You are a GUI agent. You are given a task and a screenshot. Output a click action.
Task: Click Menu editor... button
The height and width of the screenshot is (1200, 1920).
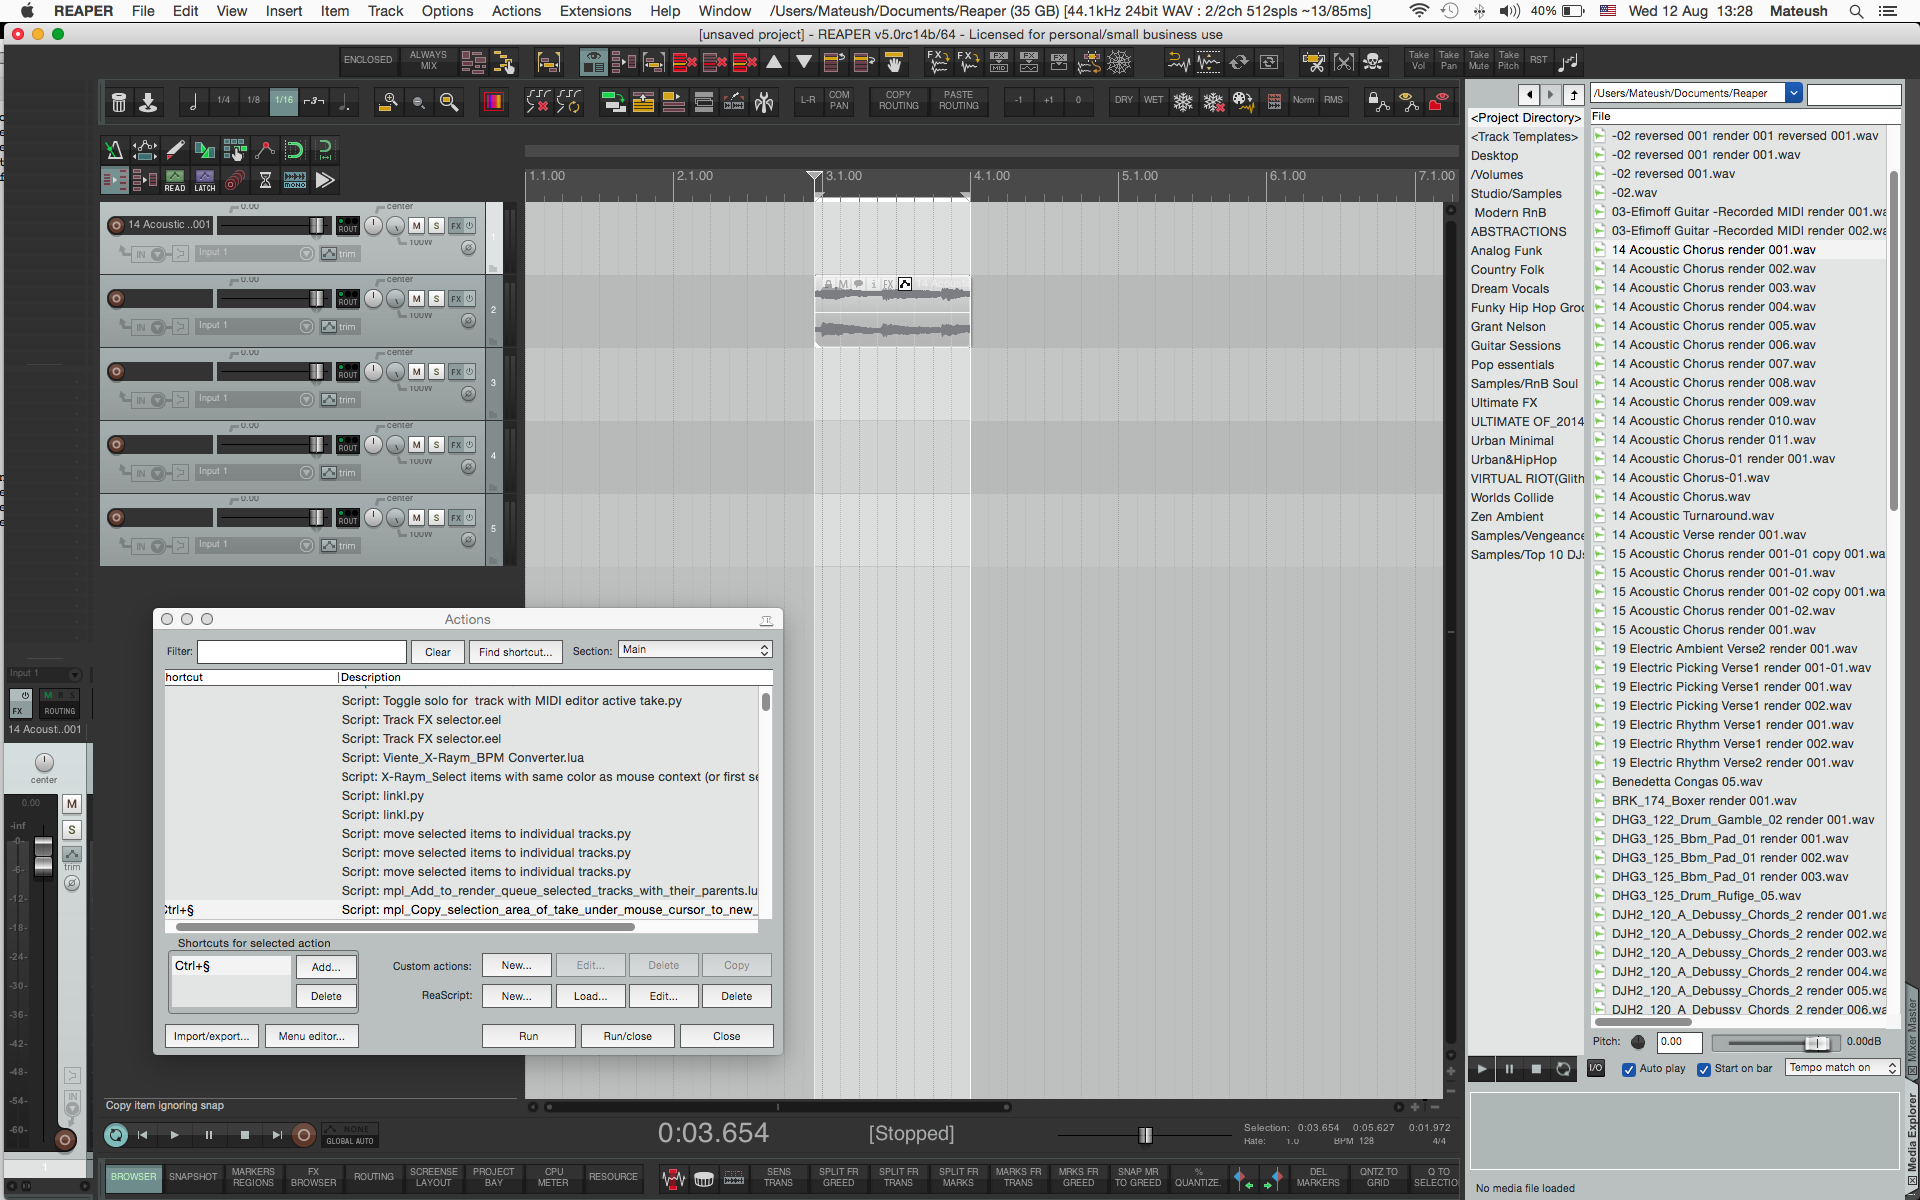coord(311,1036)
